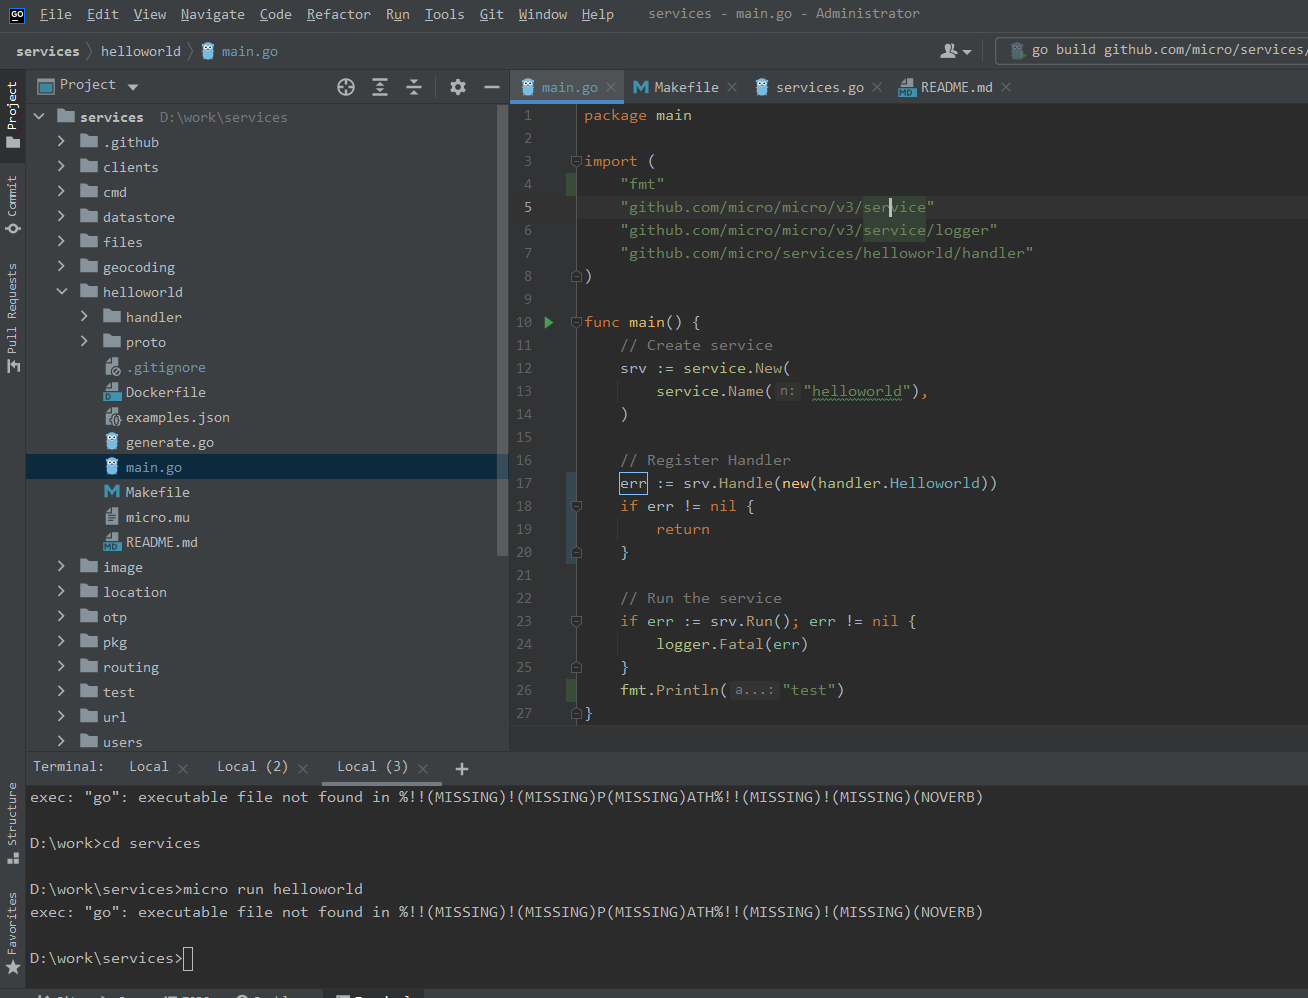The height and width of the screenshot is (998, 1308).
Task: Open the File menu
Action: pyautogui.click(x=55, y=14)
